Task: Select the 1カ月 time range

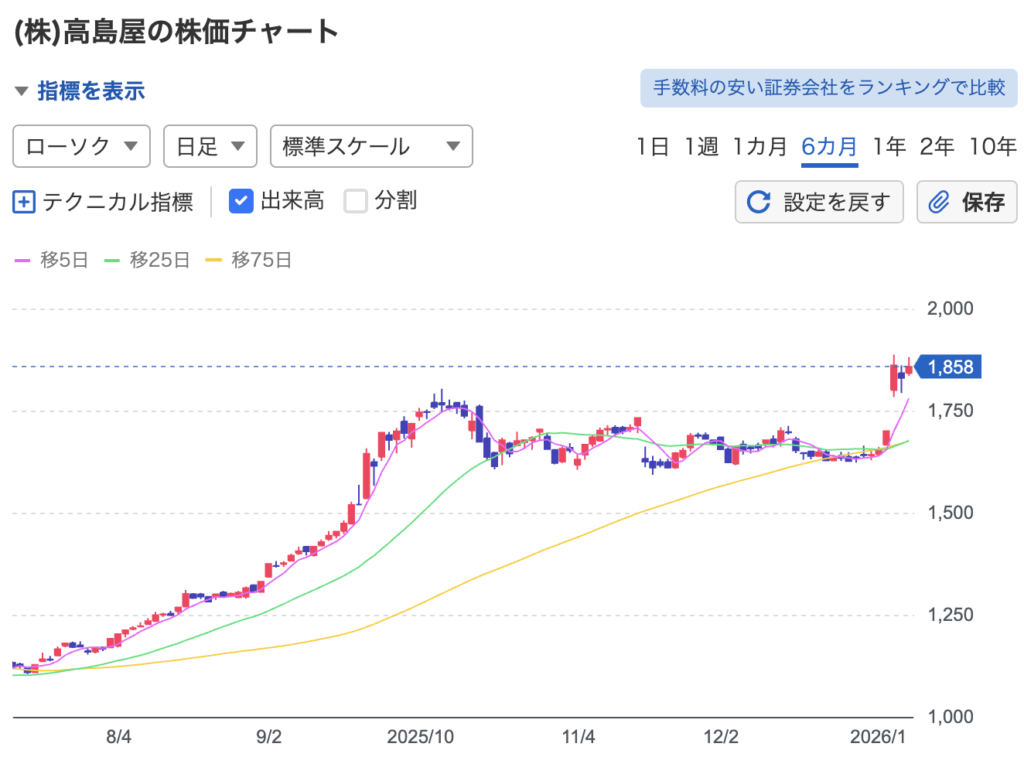Action: 759,146
